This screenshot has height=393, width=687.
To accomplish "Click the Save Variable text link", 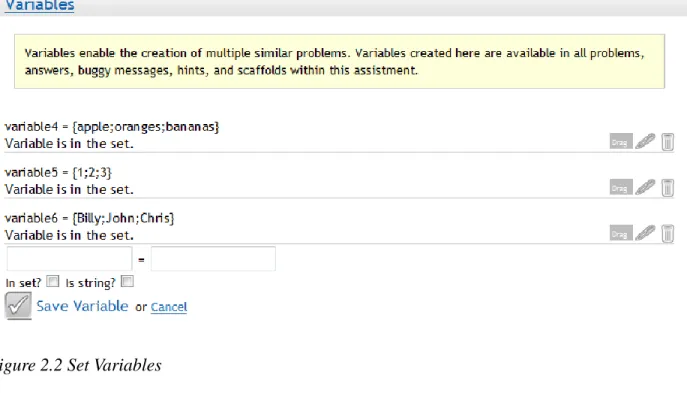I will coord(82,306).
